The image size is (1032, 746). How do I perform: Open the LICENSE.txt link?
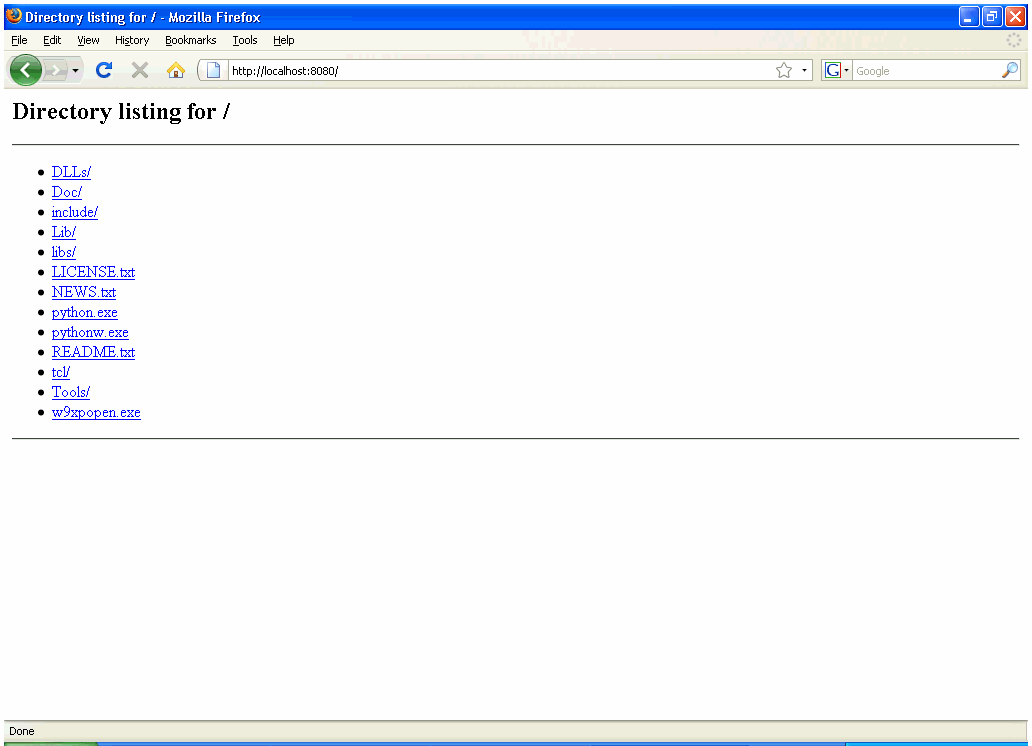pos(93,272)
